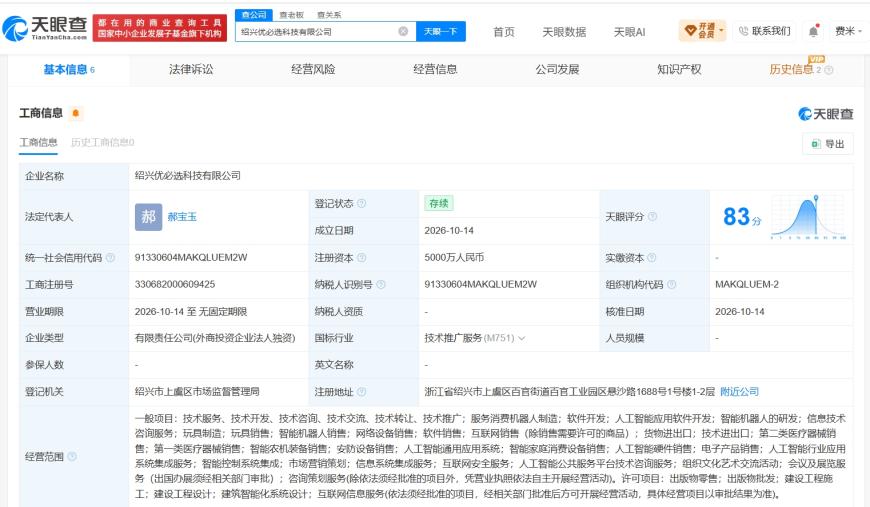Open 天眼数据 in top navigation
Screen dimensions: 870x507
tap(564, 32)
